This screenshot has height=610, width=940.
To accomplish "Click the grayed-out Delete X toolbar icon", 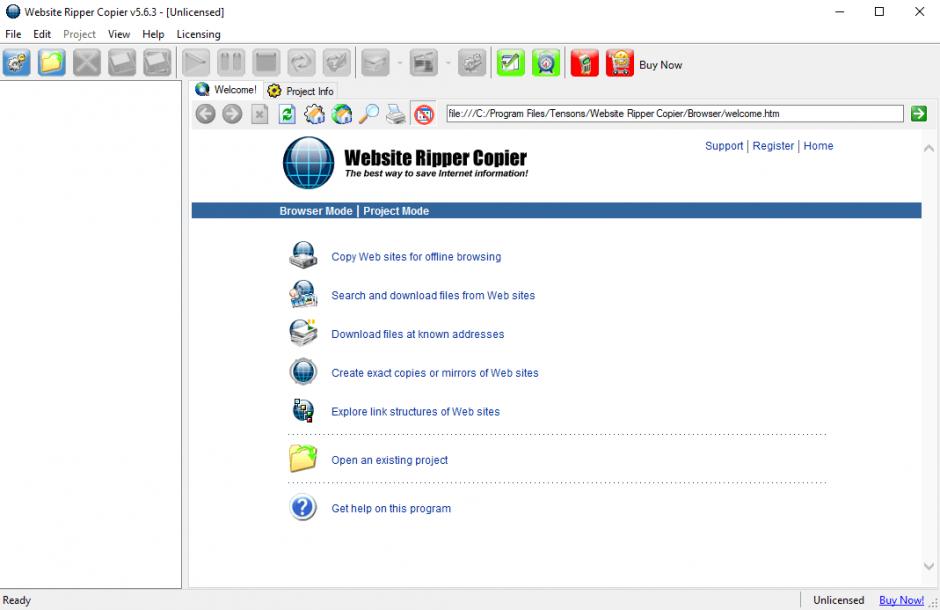I will 87,62.
